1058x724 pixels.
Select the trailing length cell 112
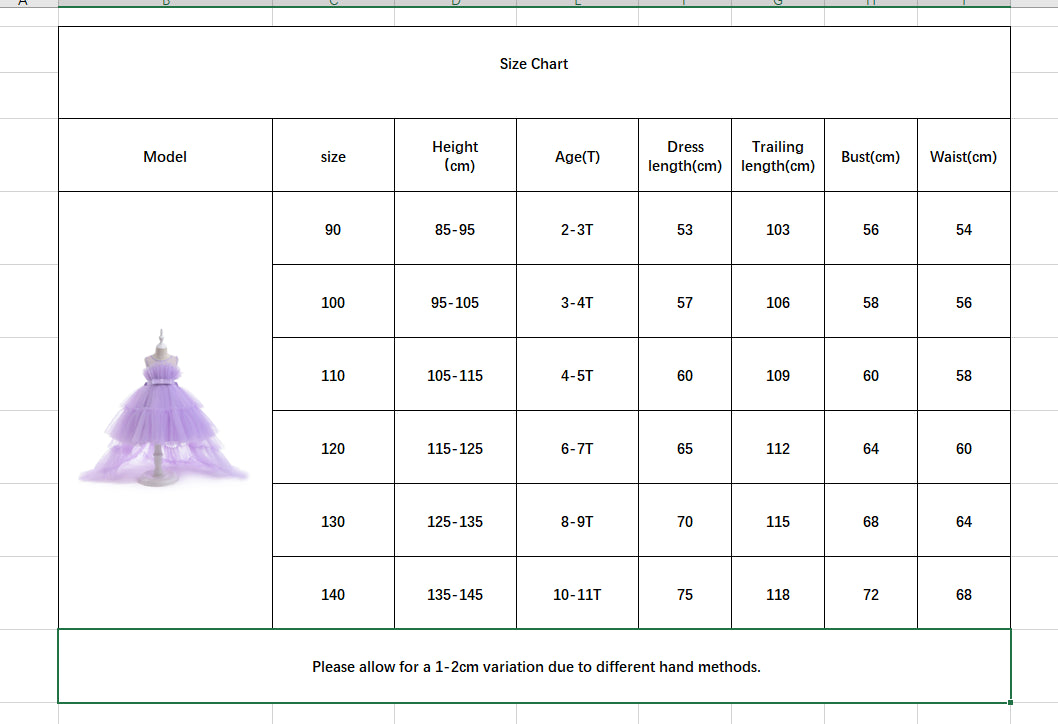coord(778,449)
